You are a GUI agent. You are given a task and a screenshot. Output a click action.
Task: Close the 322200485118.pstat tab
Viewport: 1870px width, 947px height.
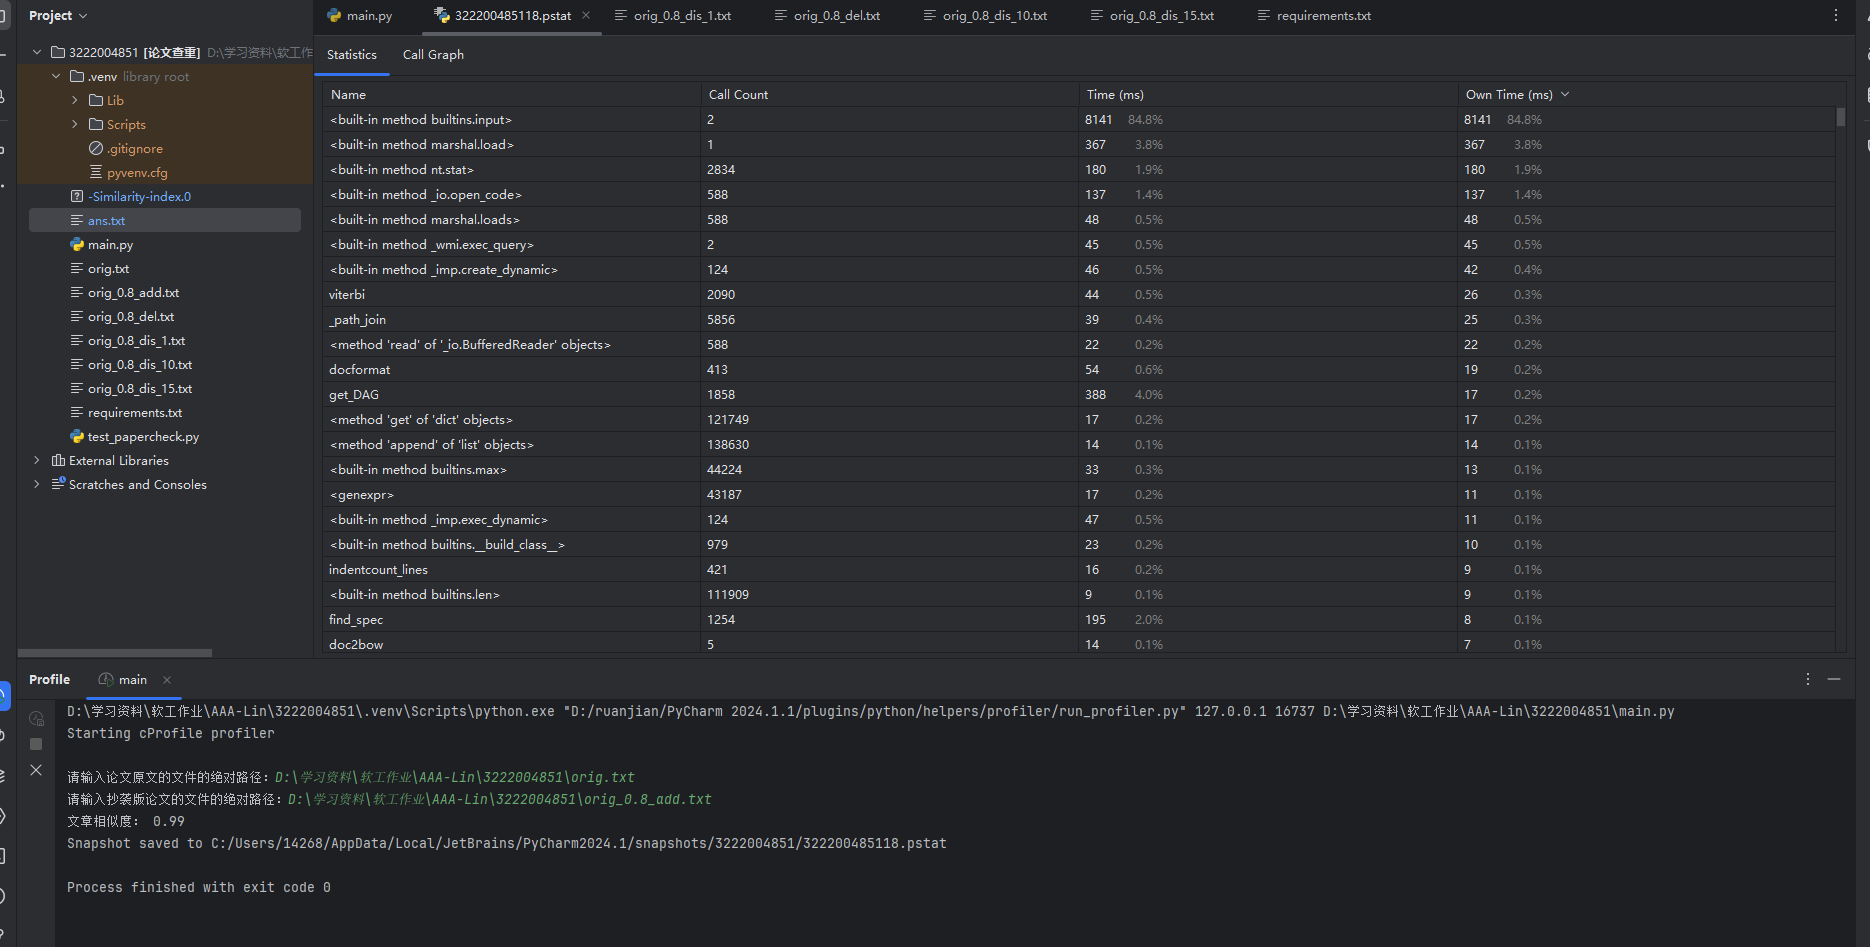[x=586, y=15]
